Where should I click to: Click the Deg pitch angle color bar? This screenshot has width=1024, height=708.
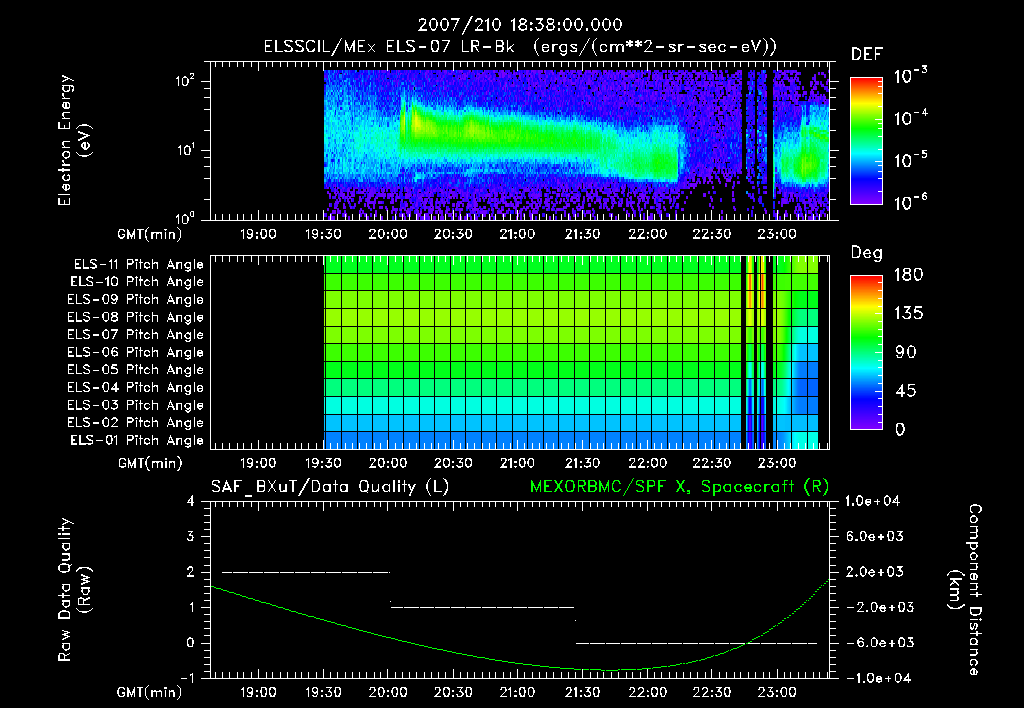pos(866,352)
